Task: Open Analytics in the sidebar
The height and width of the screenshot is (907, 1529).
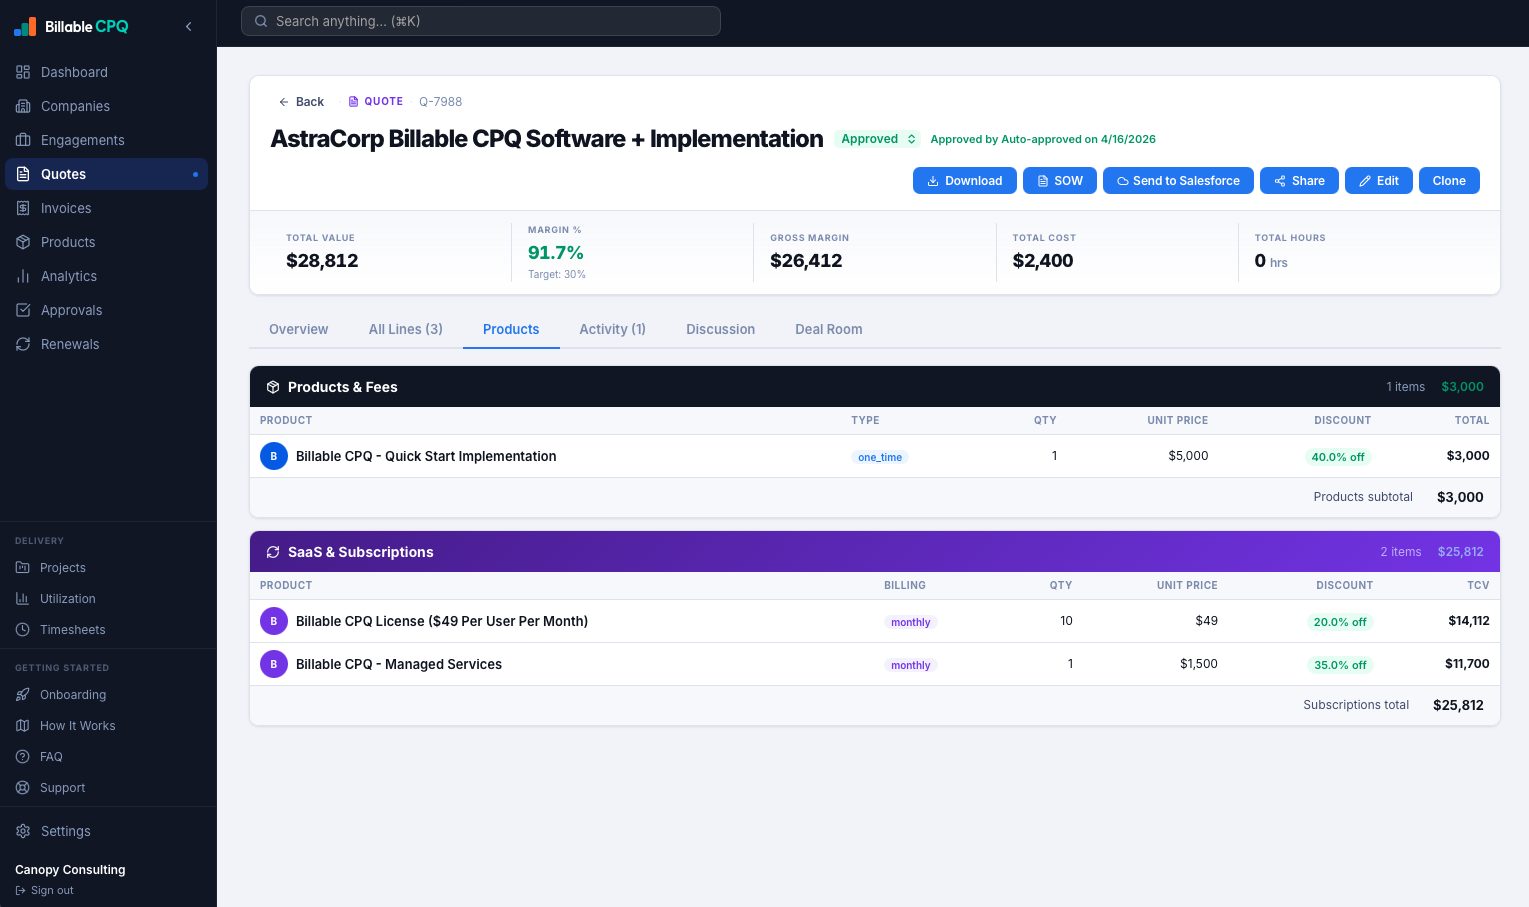Action: tap(106, 276)
